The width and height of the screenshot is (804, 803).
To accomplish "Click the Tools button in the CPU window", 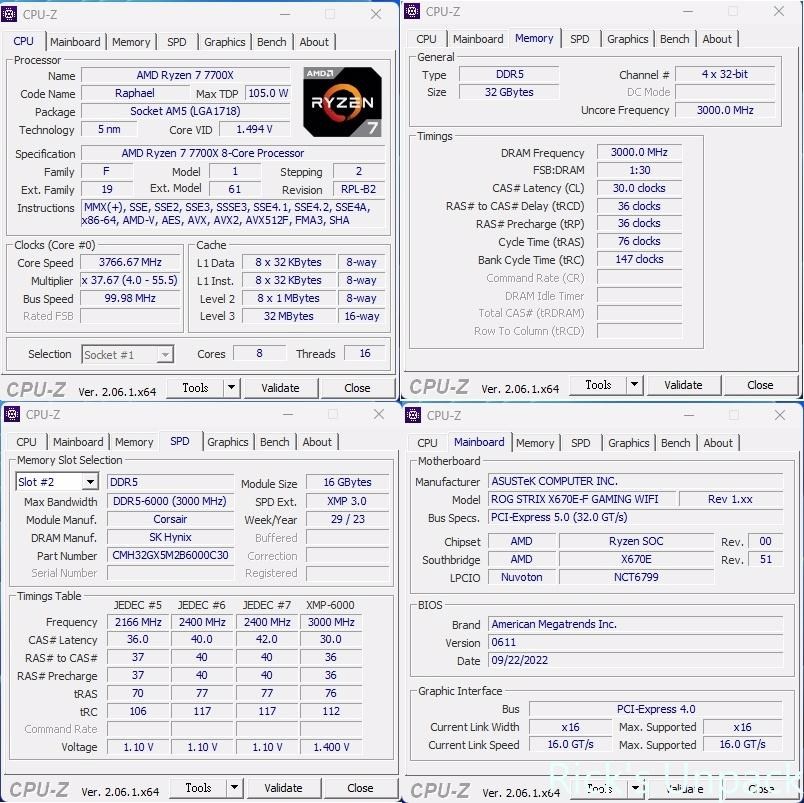I will pos(195,388).
